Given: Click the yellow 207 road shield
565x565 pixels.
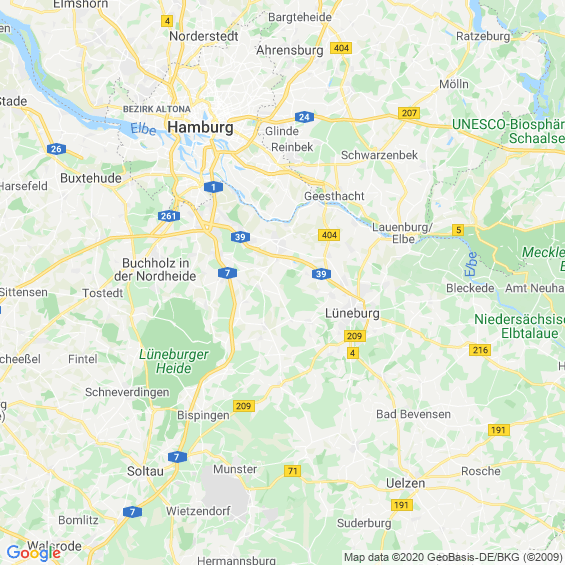Looking at the screenshot, I should pos(409,113).
